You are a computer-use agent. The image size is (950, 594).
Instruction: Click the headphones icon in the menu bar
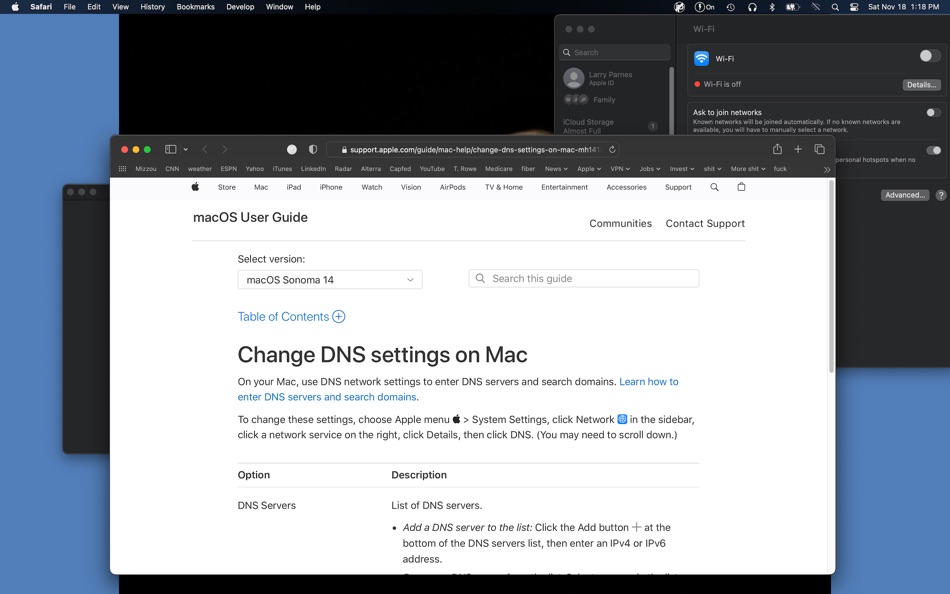[752, 7]
